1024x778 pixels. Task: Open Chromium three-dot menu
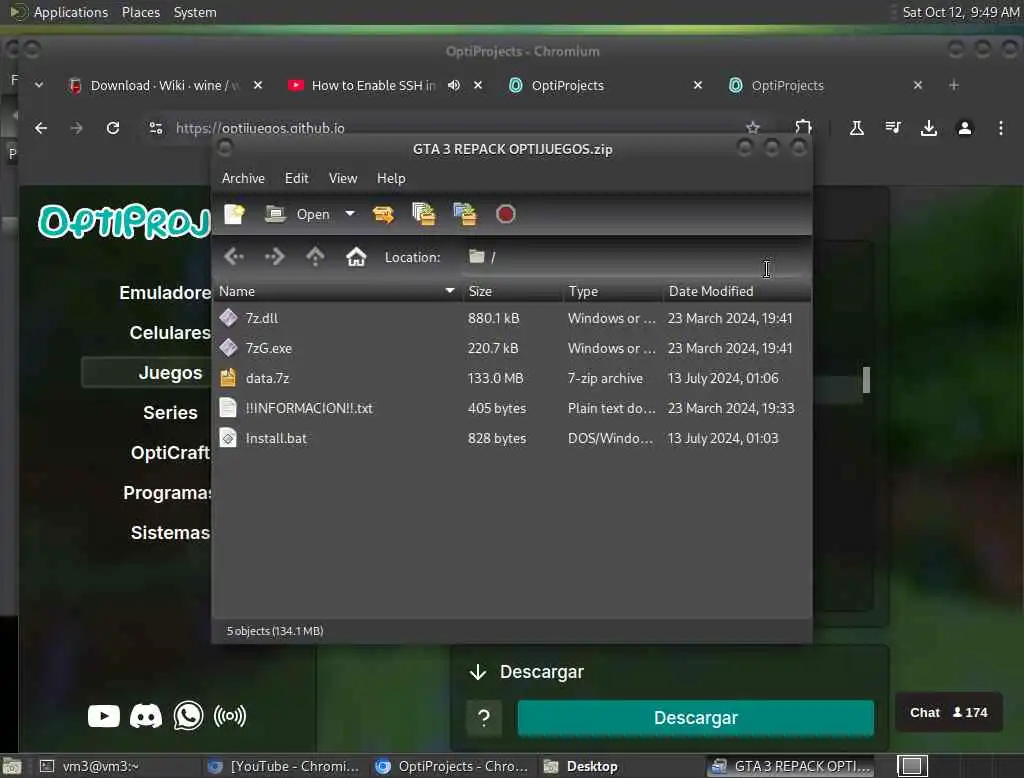(x=1000, y=128)
